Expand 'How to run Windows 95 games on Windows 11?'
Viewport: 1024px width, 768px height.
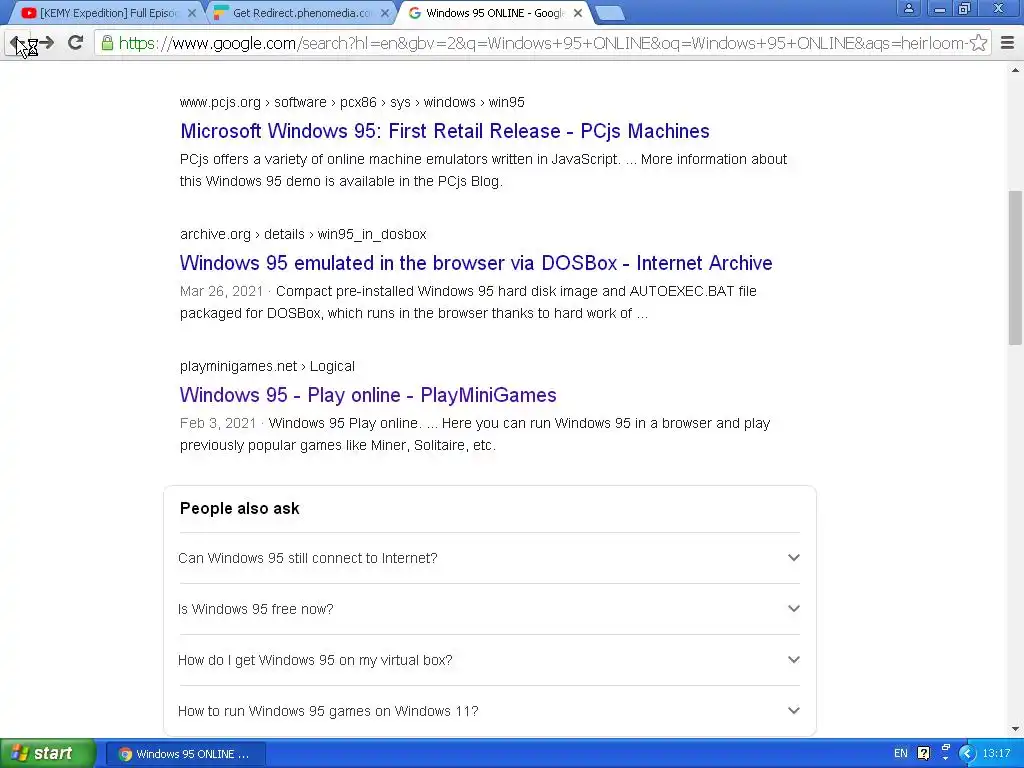[x=489, y=711]
